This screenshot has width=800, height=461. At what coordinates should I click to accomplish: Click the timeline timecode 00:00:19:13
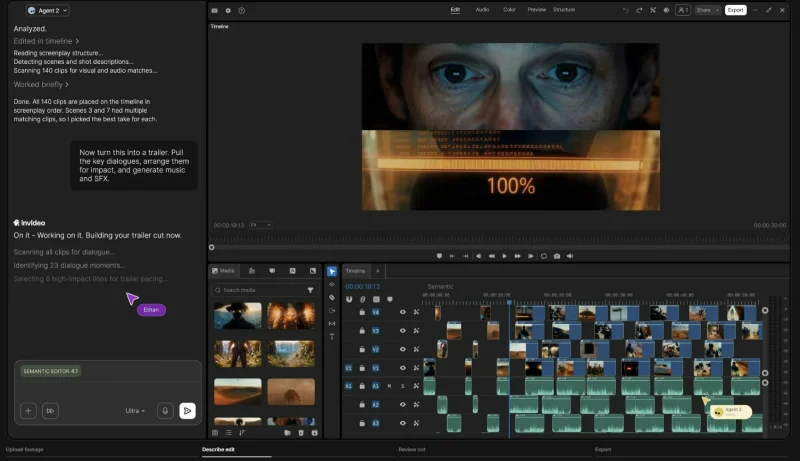(362, 287)
